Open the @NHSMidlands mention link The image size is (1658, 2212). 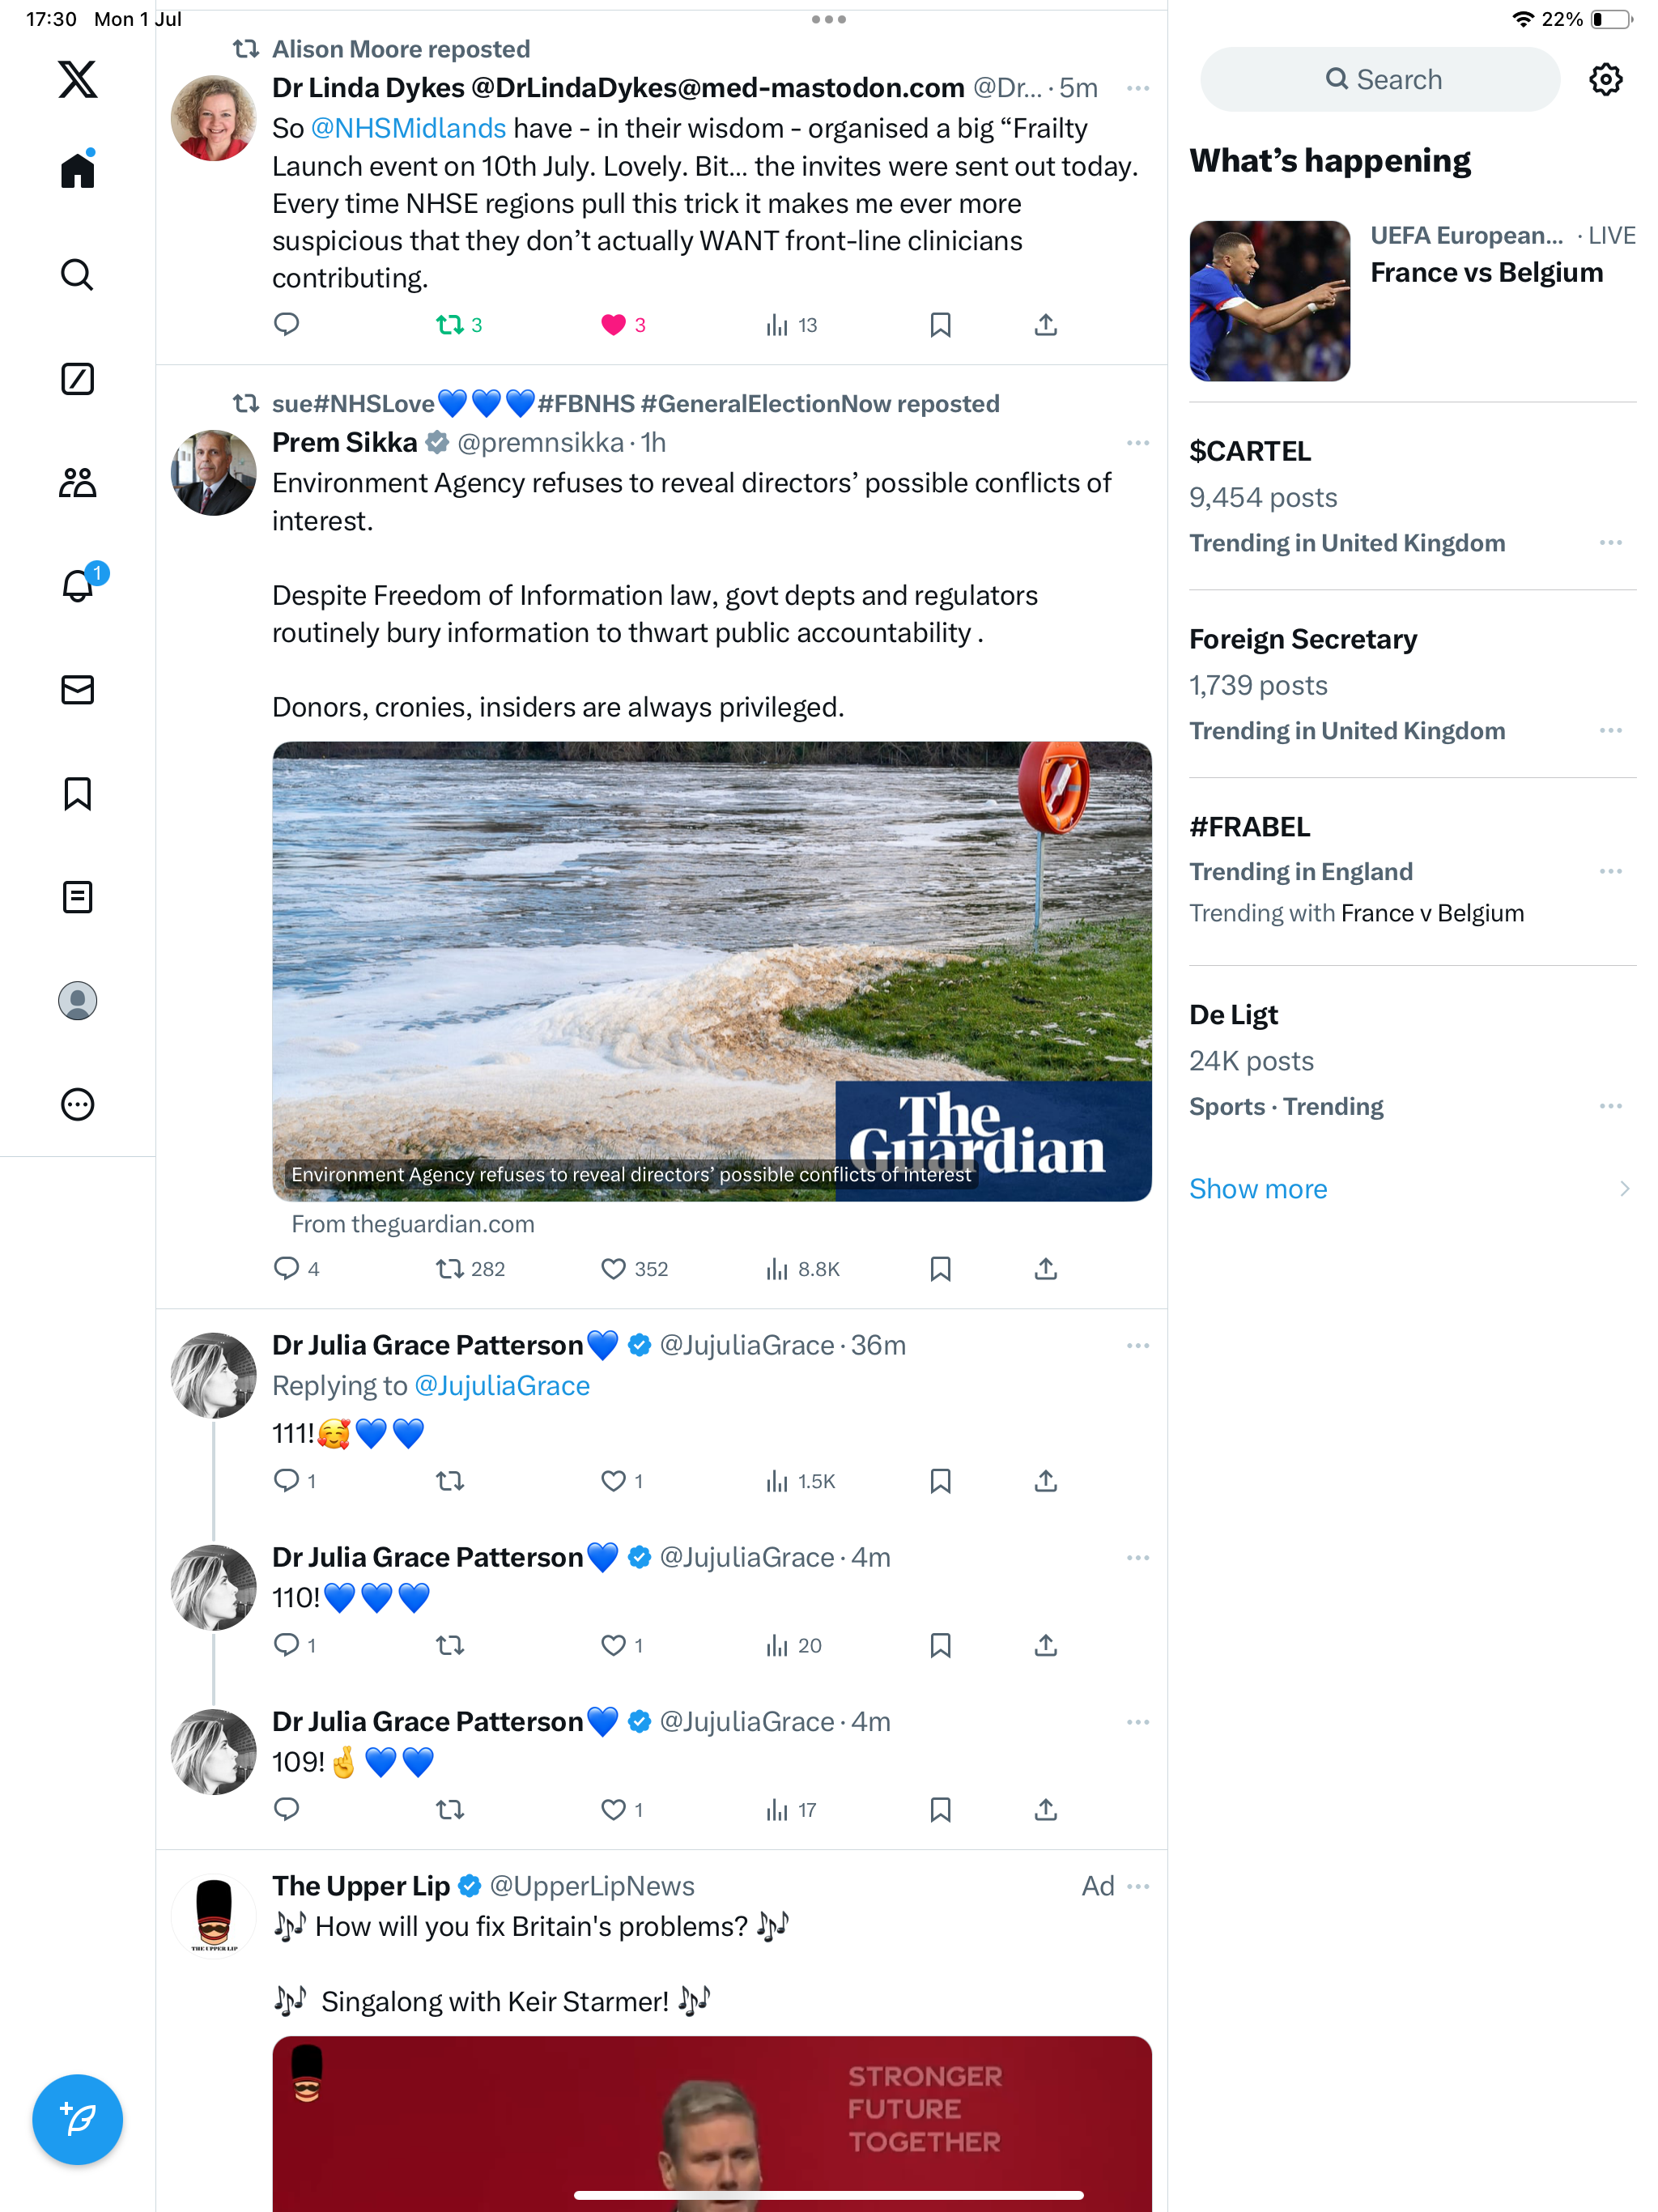pyautogui.click(x=408, y=129)
